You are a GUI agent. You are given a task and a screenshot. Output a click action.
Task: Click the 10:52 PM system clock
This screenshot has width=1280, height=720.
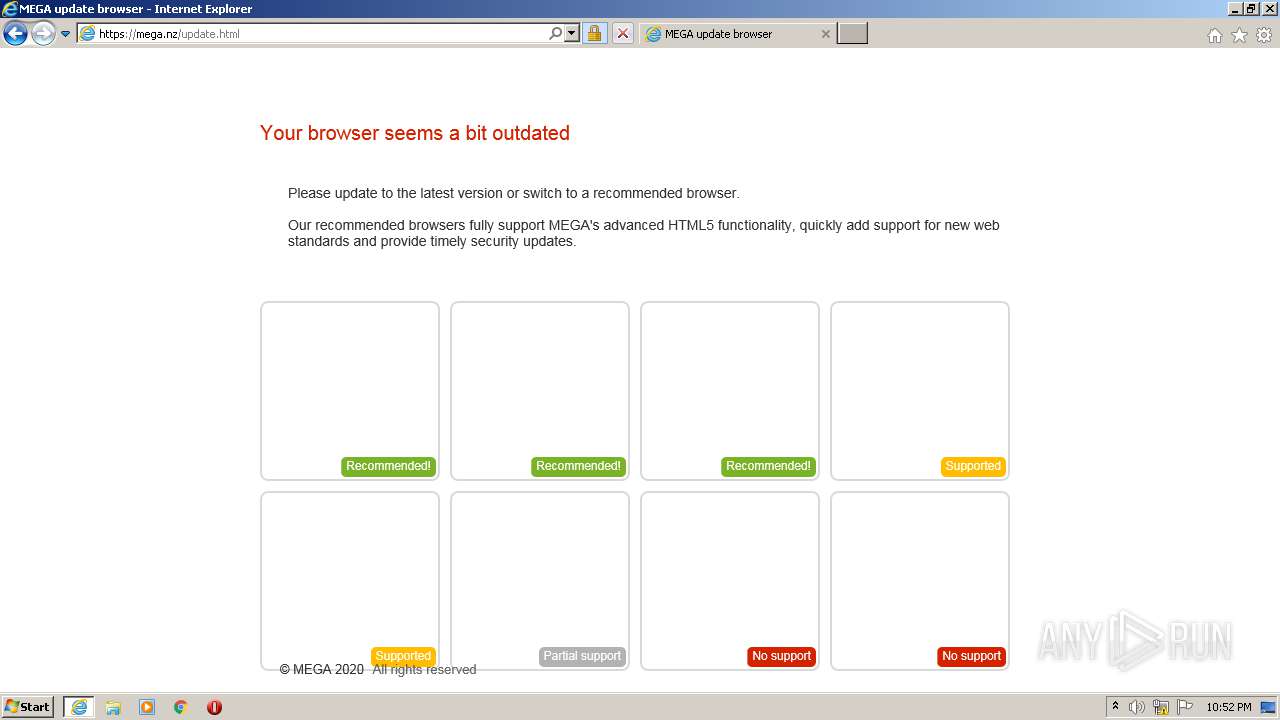click(1228, 707)
